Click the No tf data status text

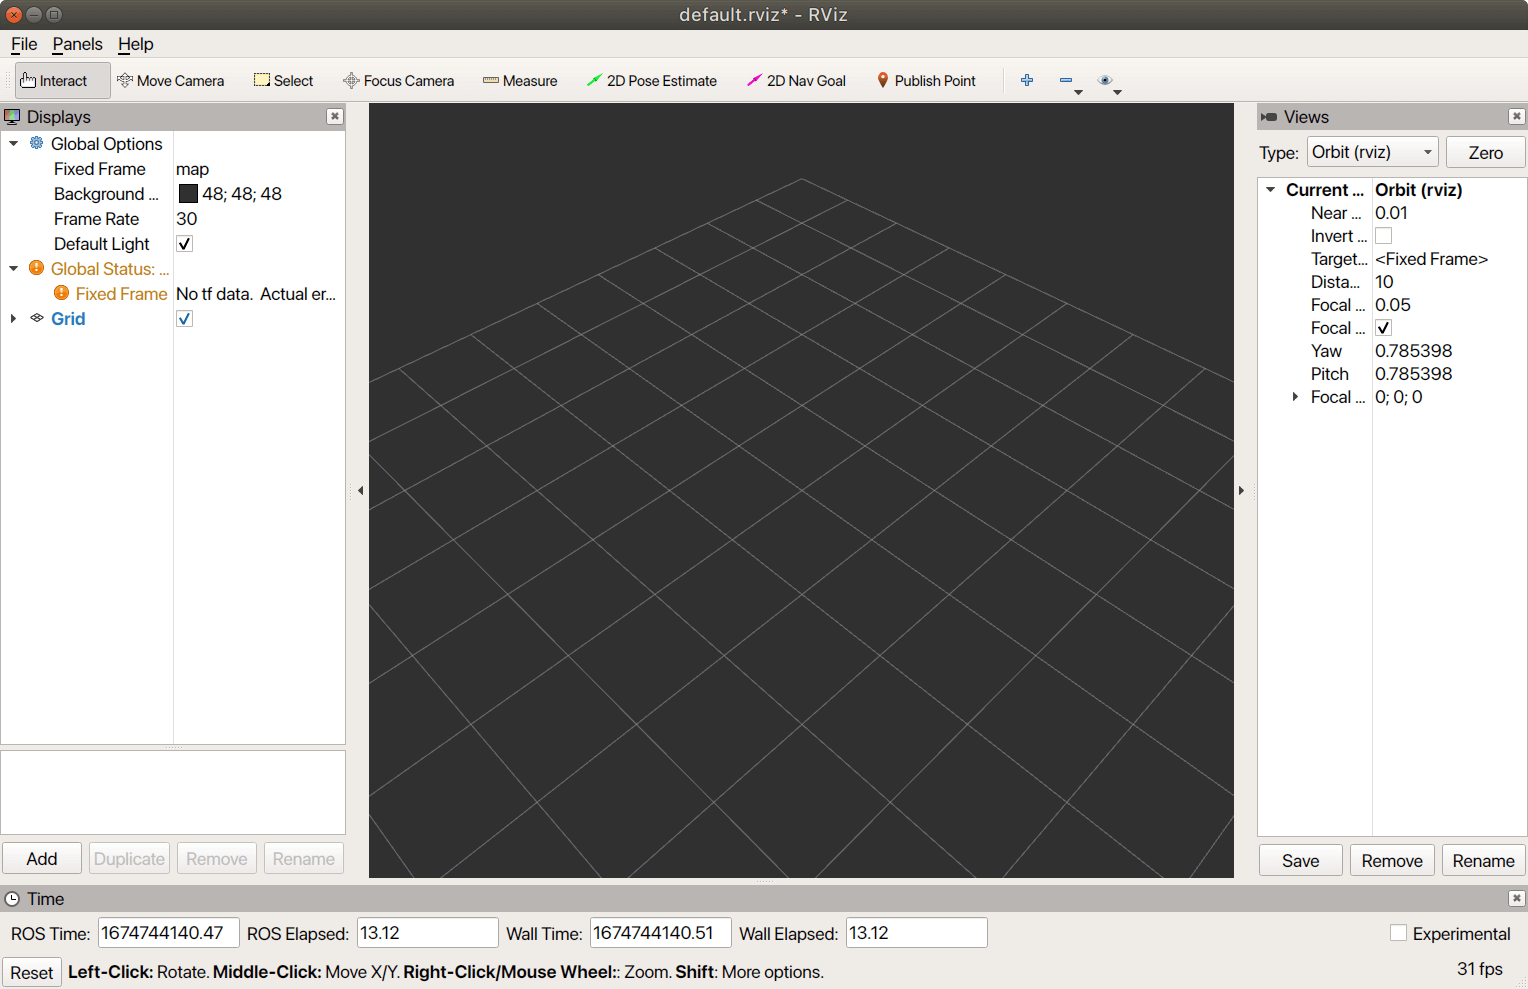(x=256, y=294)
